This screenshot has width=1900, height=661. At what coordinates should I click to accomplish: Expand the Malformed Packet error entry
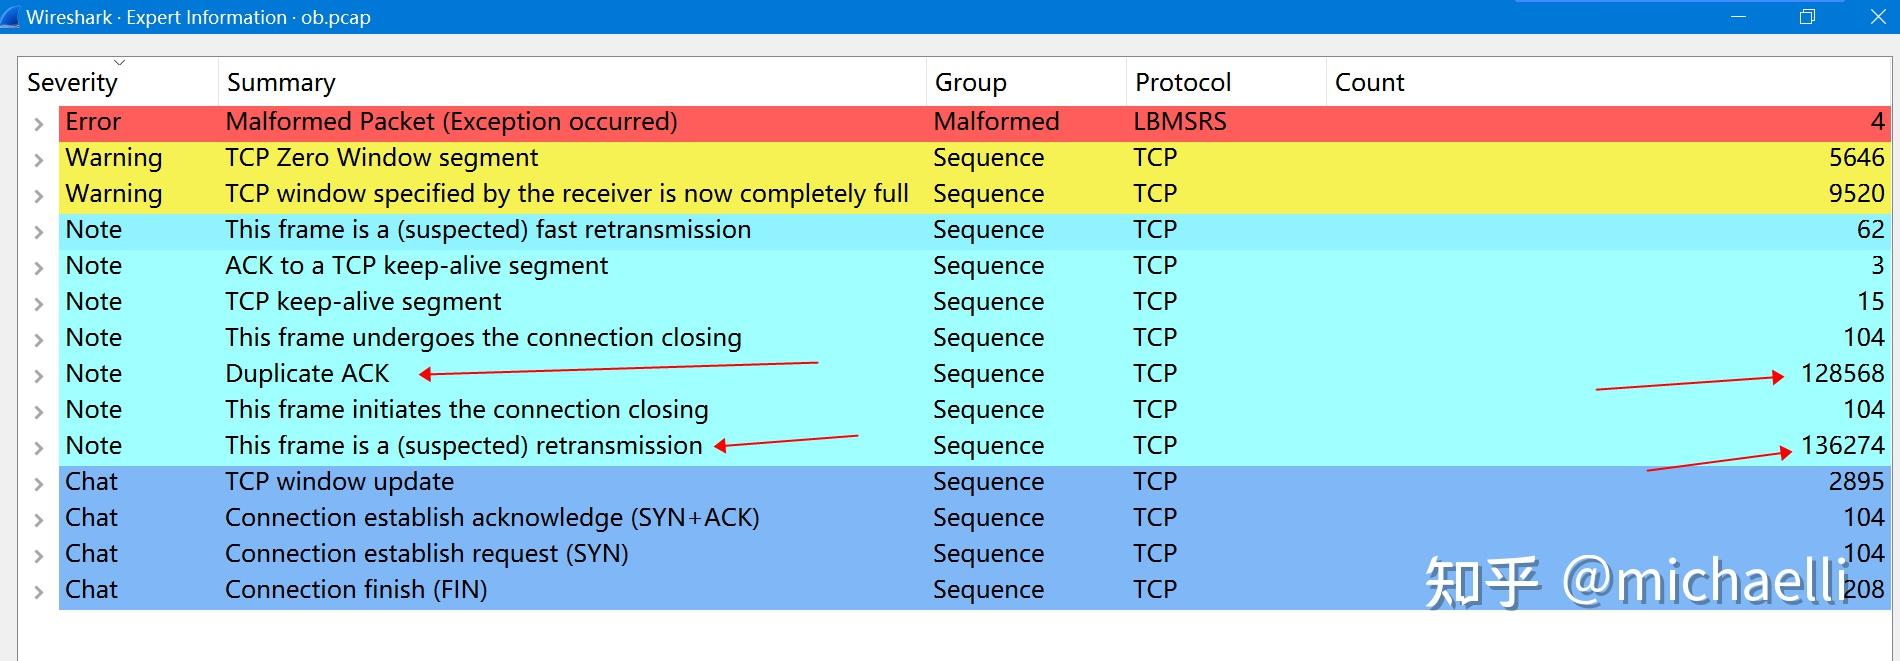[x=38, y=121]
